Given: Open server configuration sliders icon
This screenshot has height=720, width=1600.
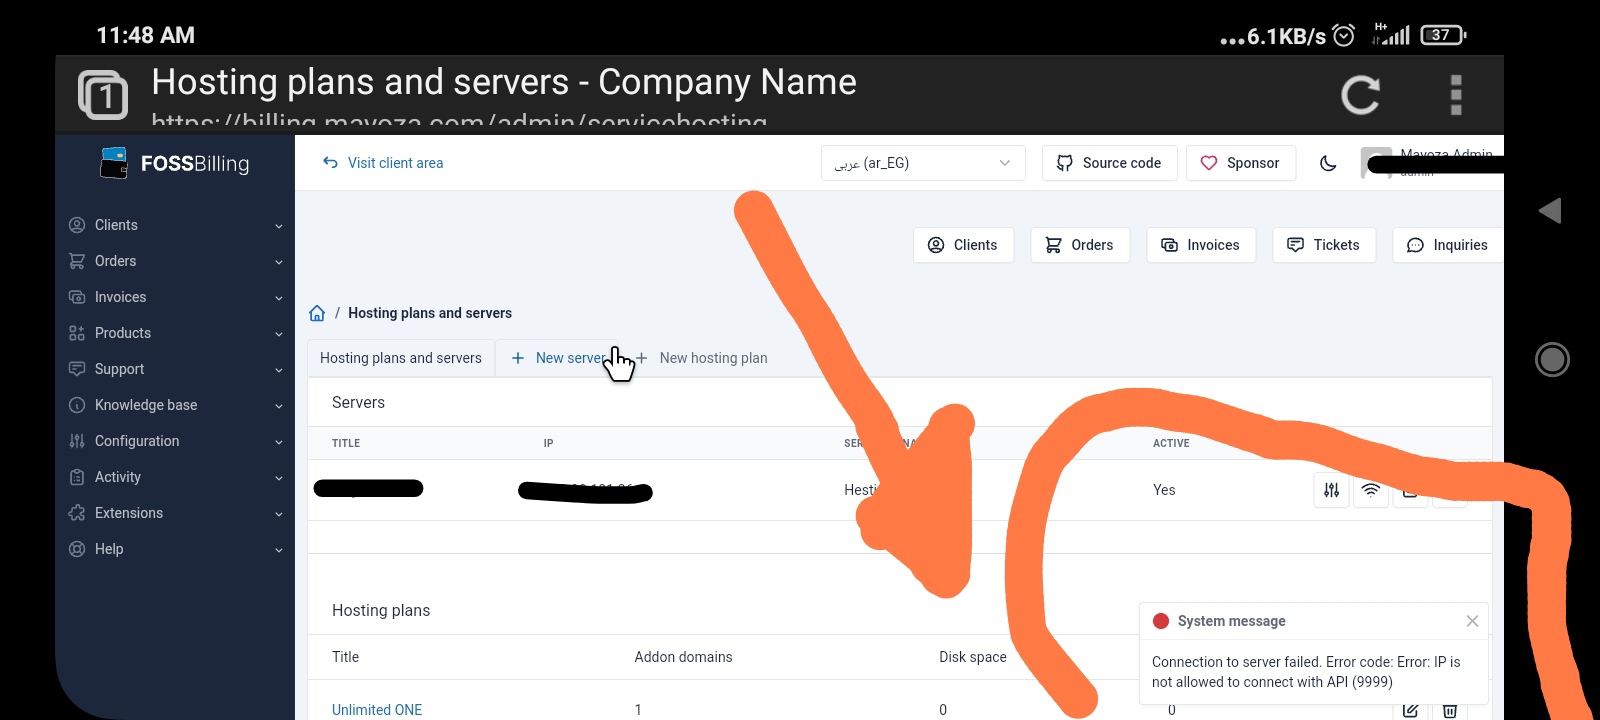Looking at the screenshot, I should [1331, 490].
